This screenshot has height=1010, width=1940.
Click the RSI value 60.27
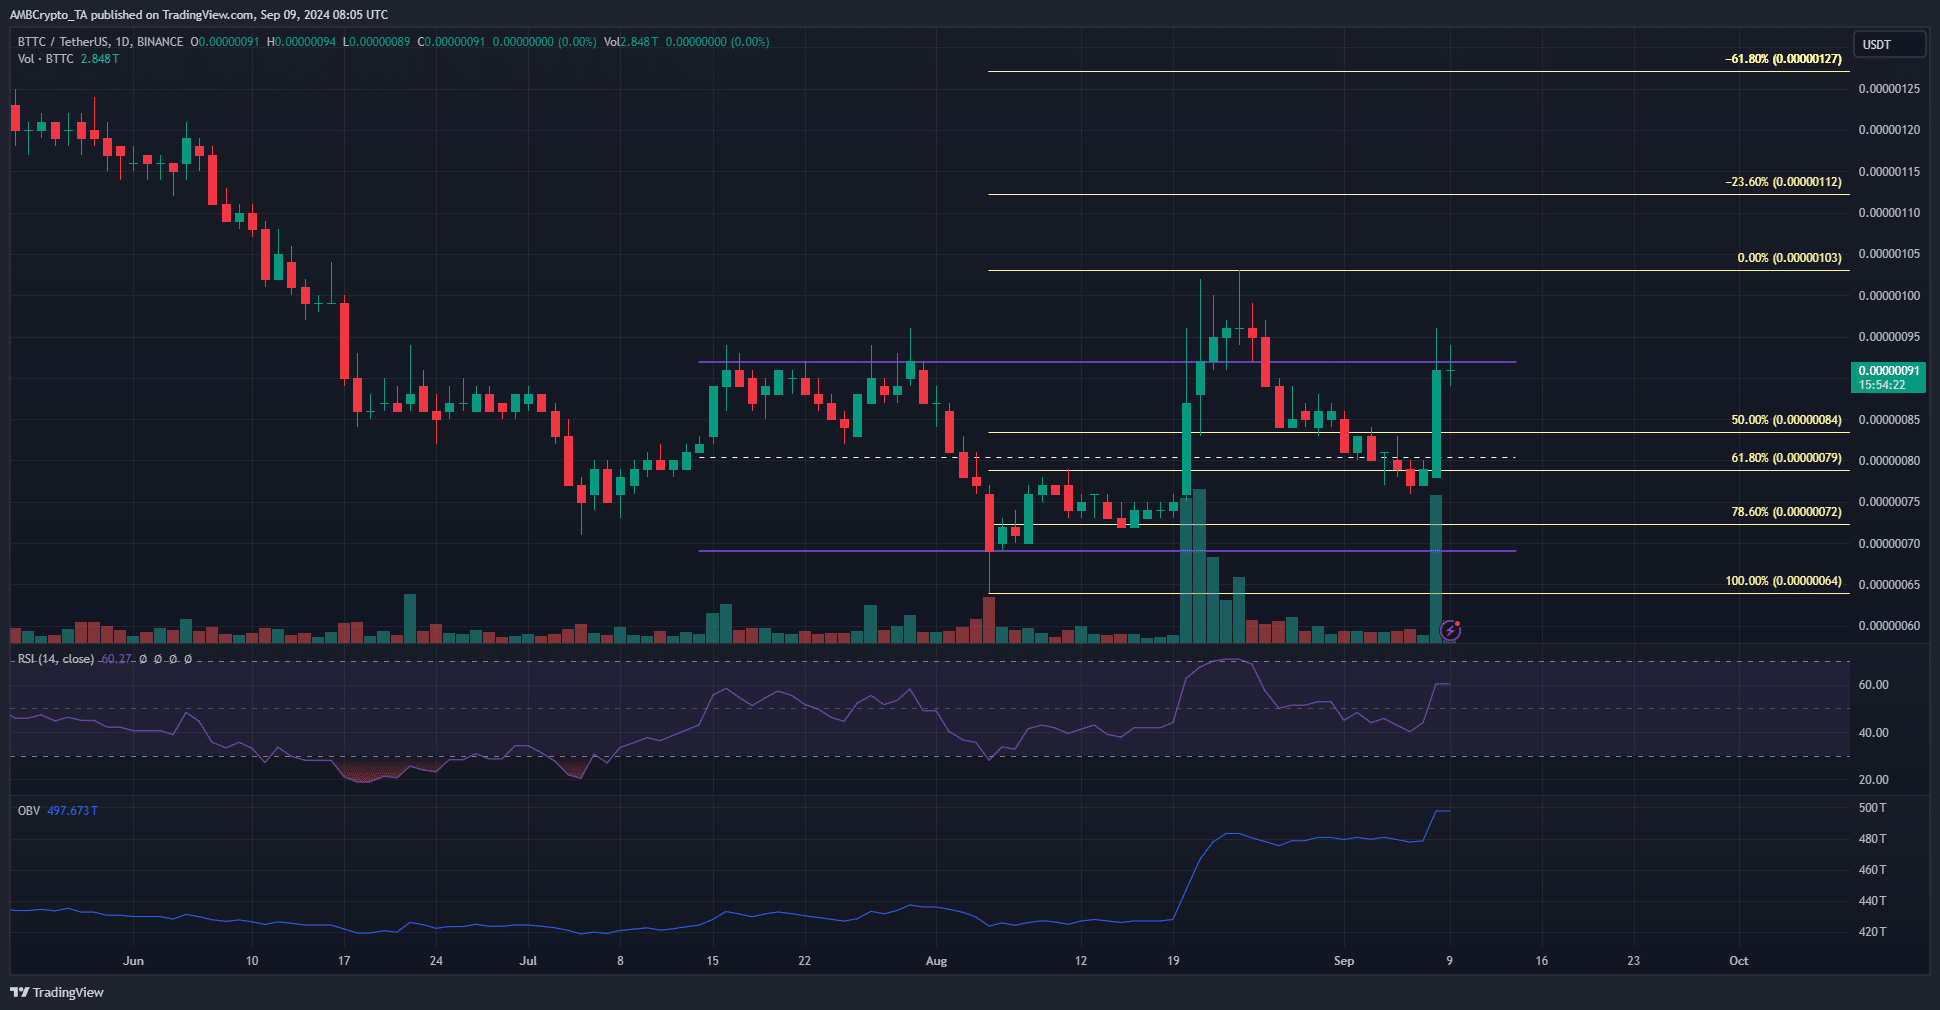pos(116,659)
